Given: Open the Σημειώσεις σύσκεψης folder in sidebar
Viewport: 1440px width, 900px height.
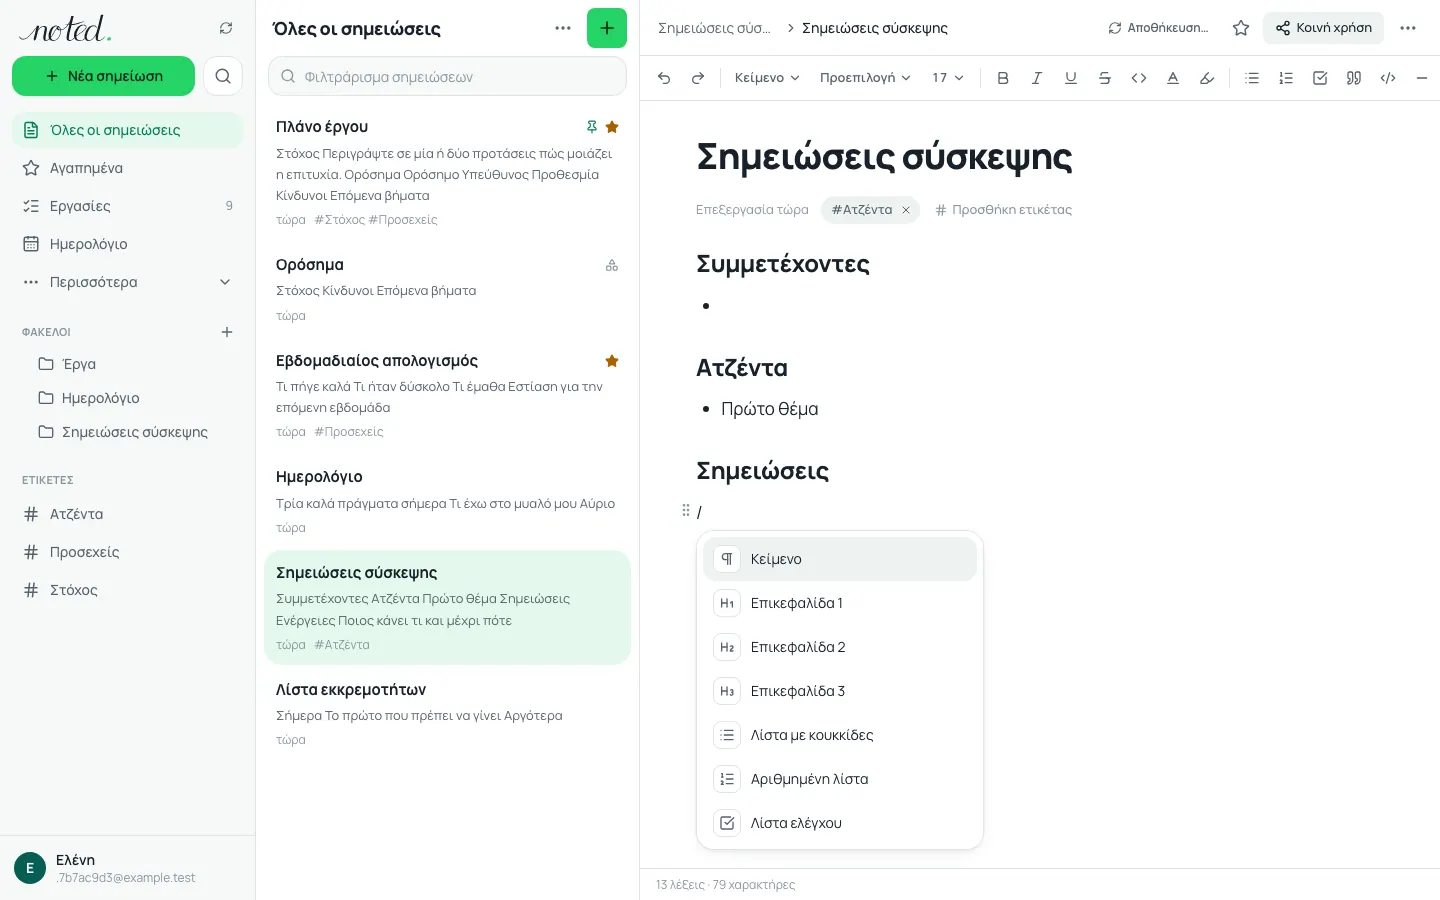Looking at the screenshot, I should click(x=127, y=432).
